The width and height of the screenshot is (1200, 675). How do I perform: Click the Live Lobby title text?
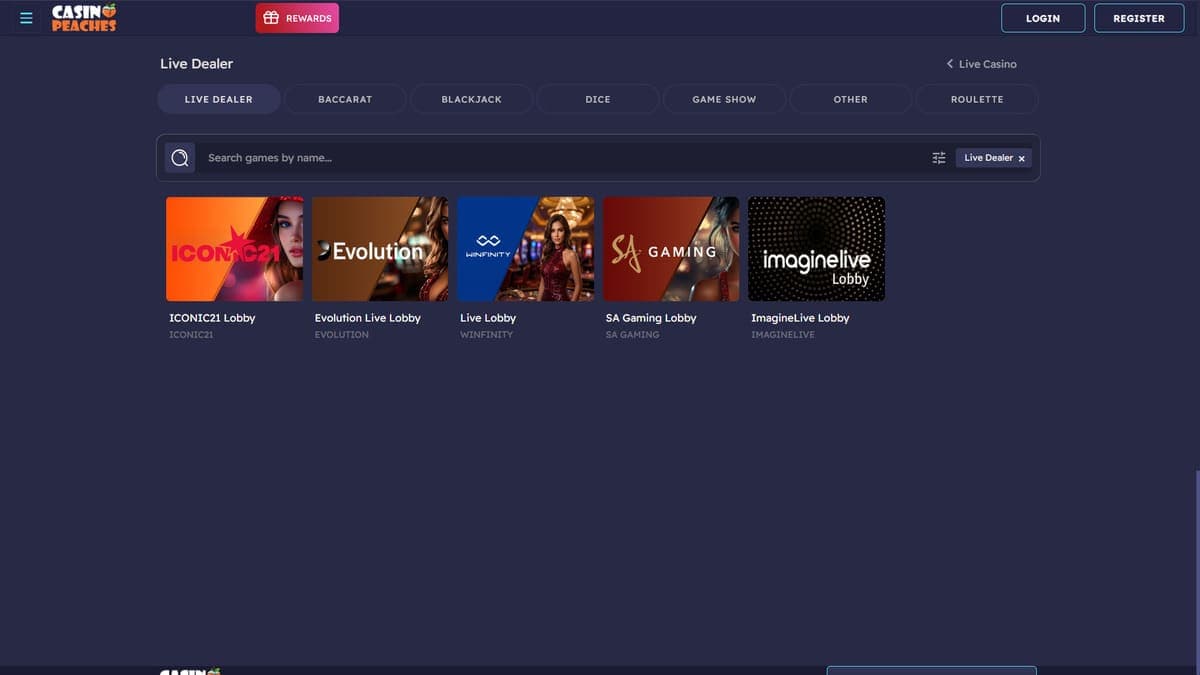pyautogui.click(x=488, y=318)
